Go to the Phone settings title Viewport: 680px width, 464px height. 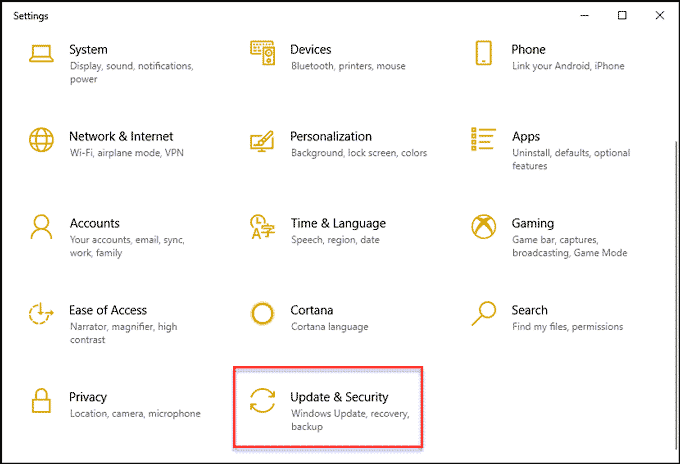pos(528,49)
